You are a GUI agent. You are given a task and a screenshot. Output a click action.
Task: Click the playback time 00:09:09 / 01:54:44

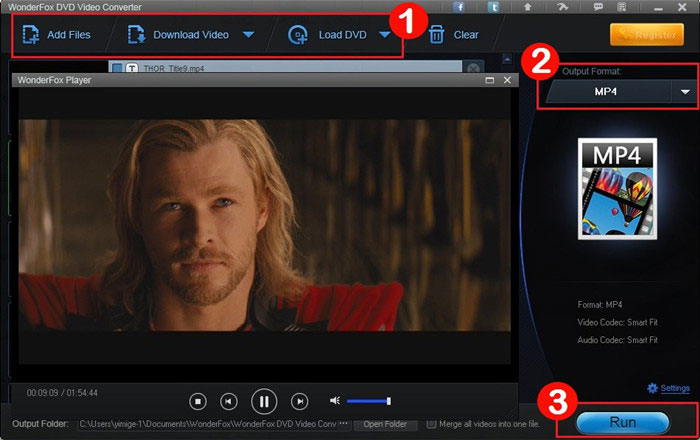pos(62,393)
